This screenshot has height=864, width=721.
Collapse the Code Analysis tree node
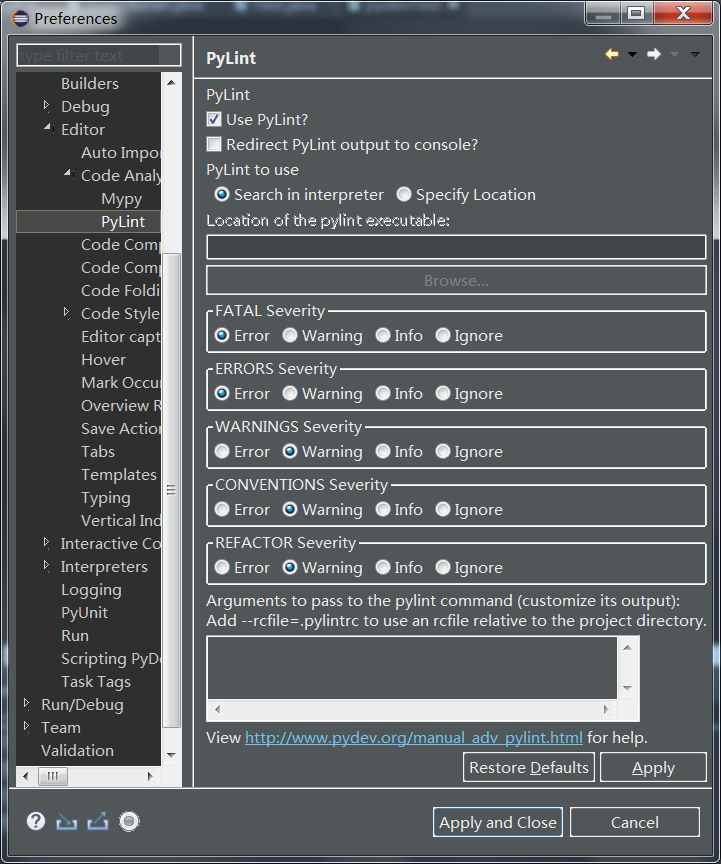(x=68, y=174)
